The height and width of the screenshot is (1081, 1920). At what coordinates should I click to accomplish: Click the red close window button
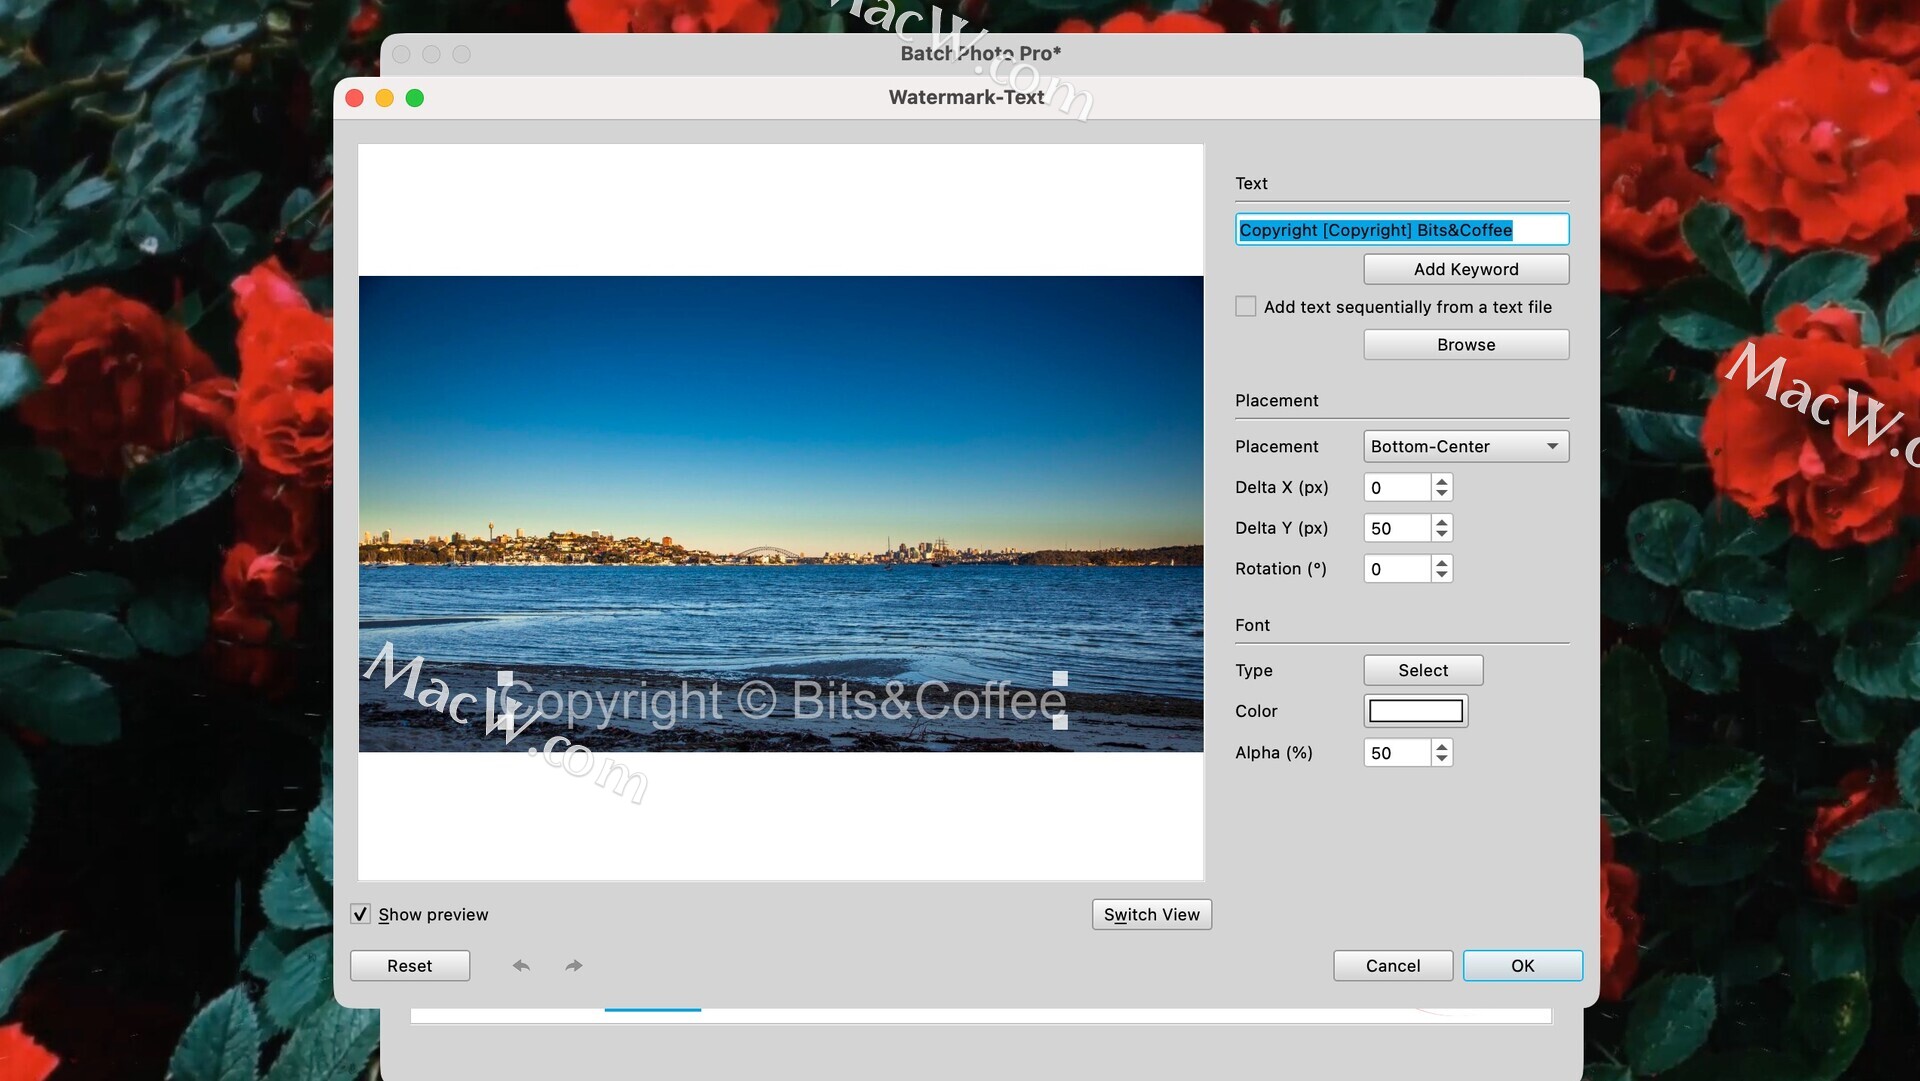click(x=354, y=98)
